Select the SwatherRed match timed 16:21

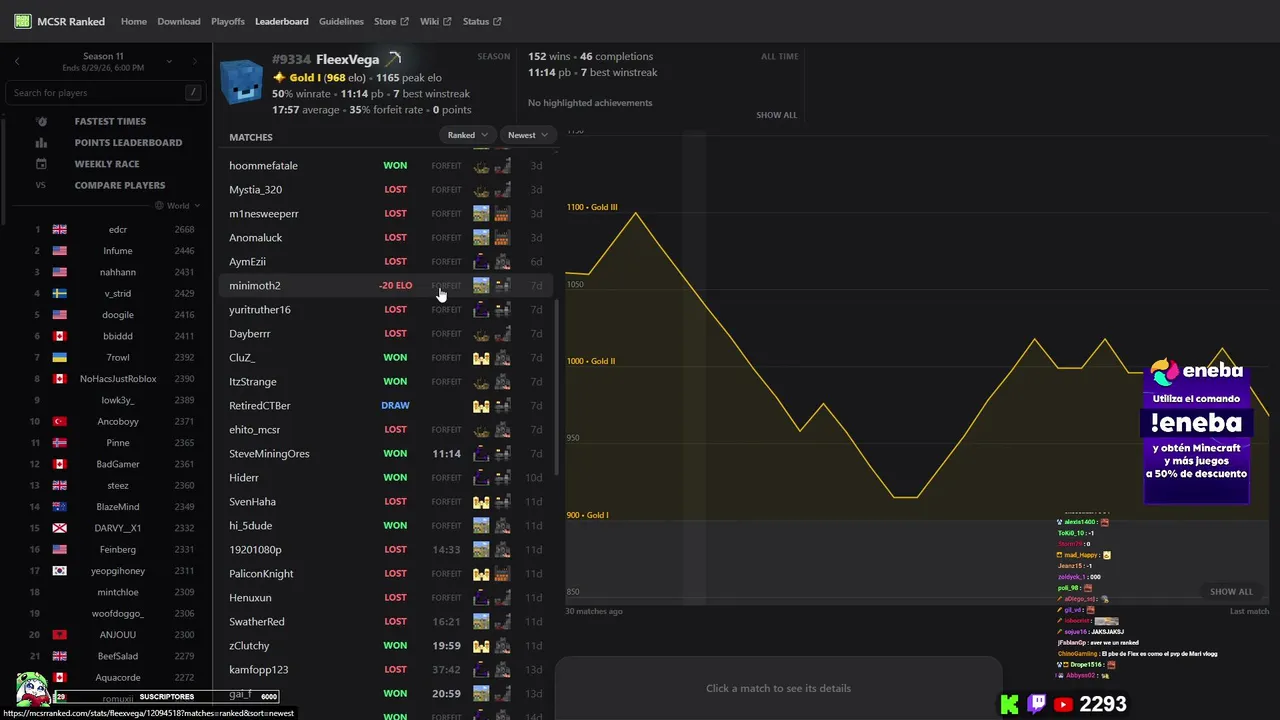point(384,622)
